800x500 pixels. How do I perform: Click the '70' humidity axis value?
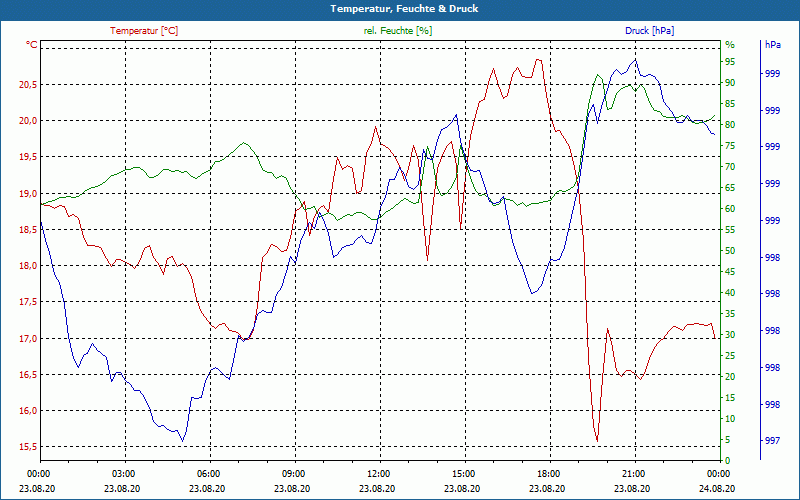(x=730, y=167)
